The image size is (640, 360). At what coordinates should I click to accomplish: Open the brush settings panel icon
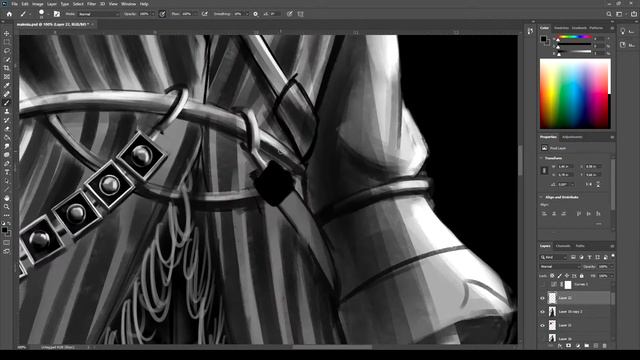point(57,14)
